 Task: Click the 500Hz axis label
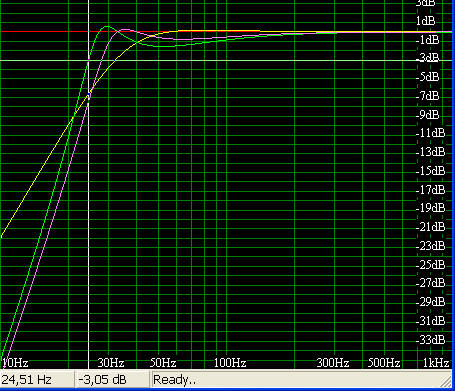[x=384, y=363]
